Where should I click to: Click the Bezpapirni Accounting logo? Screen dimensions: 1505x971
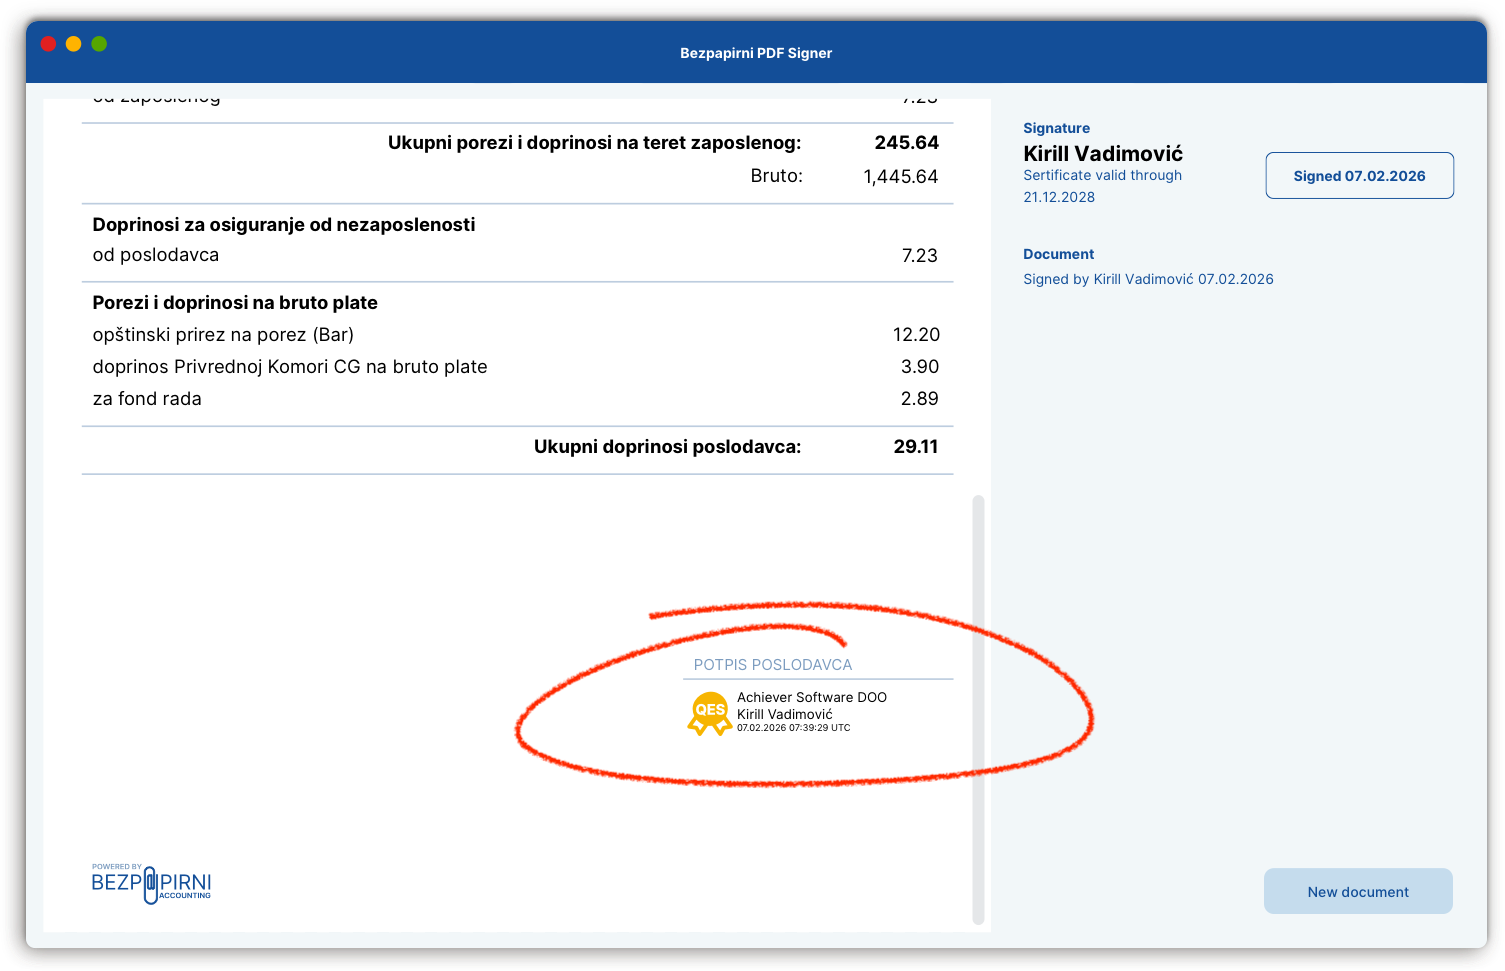coord(151,883)
